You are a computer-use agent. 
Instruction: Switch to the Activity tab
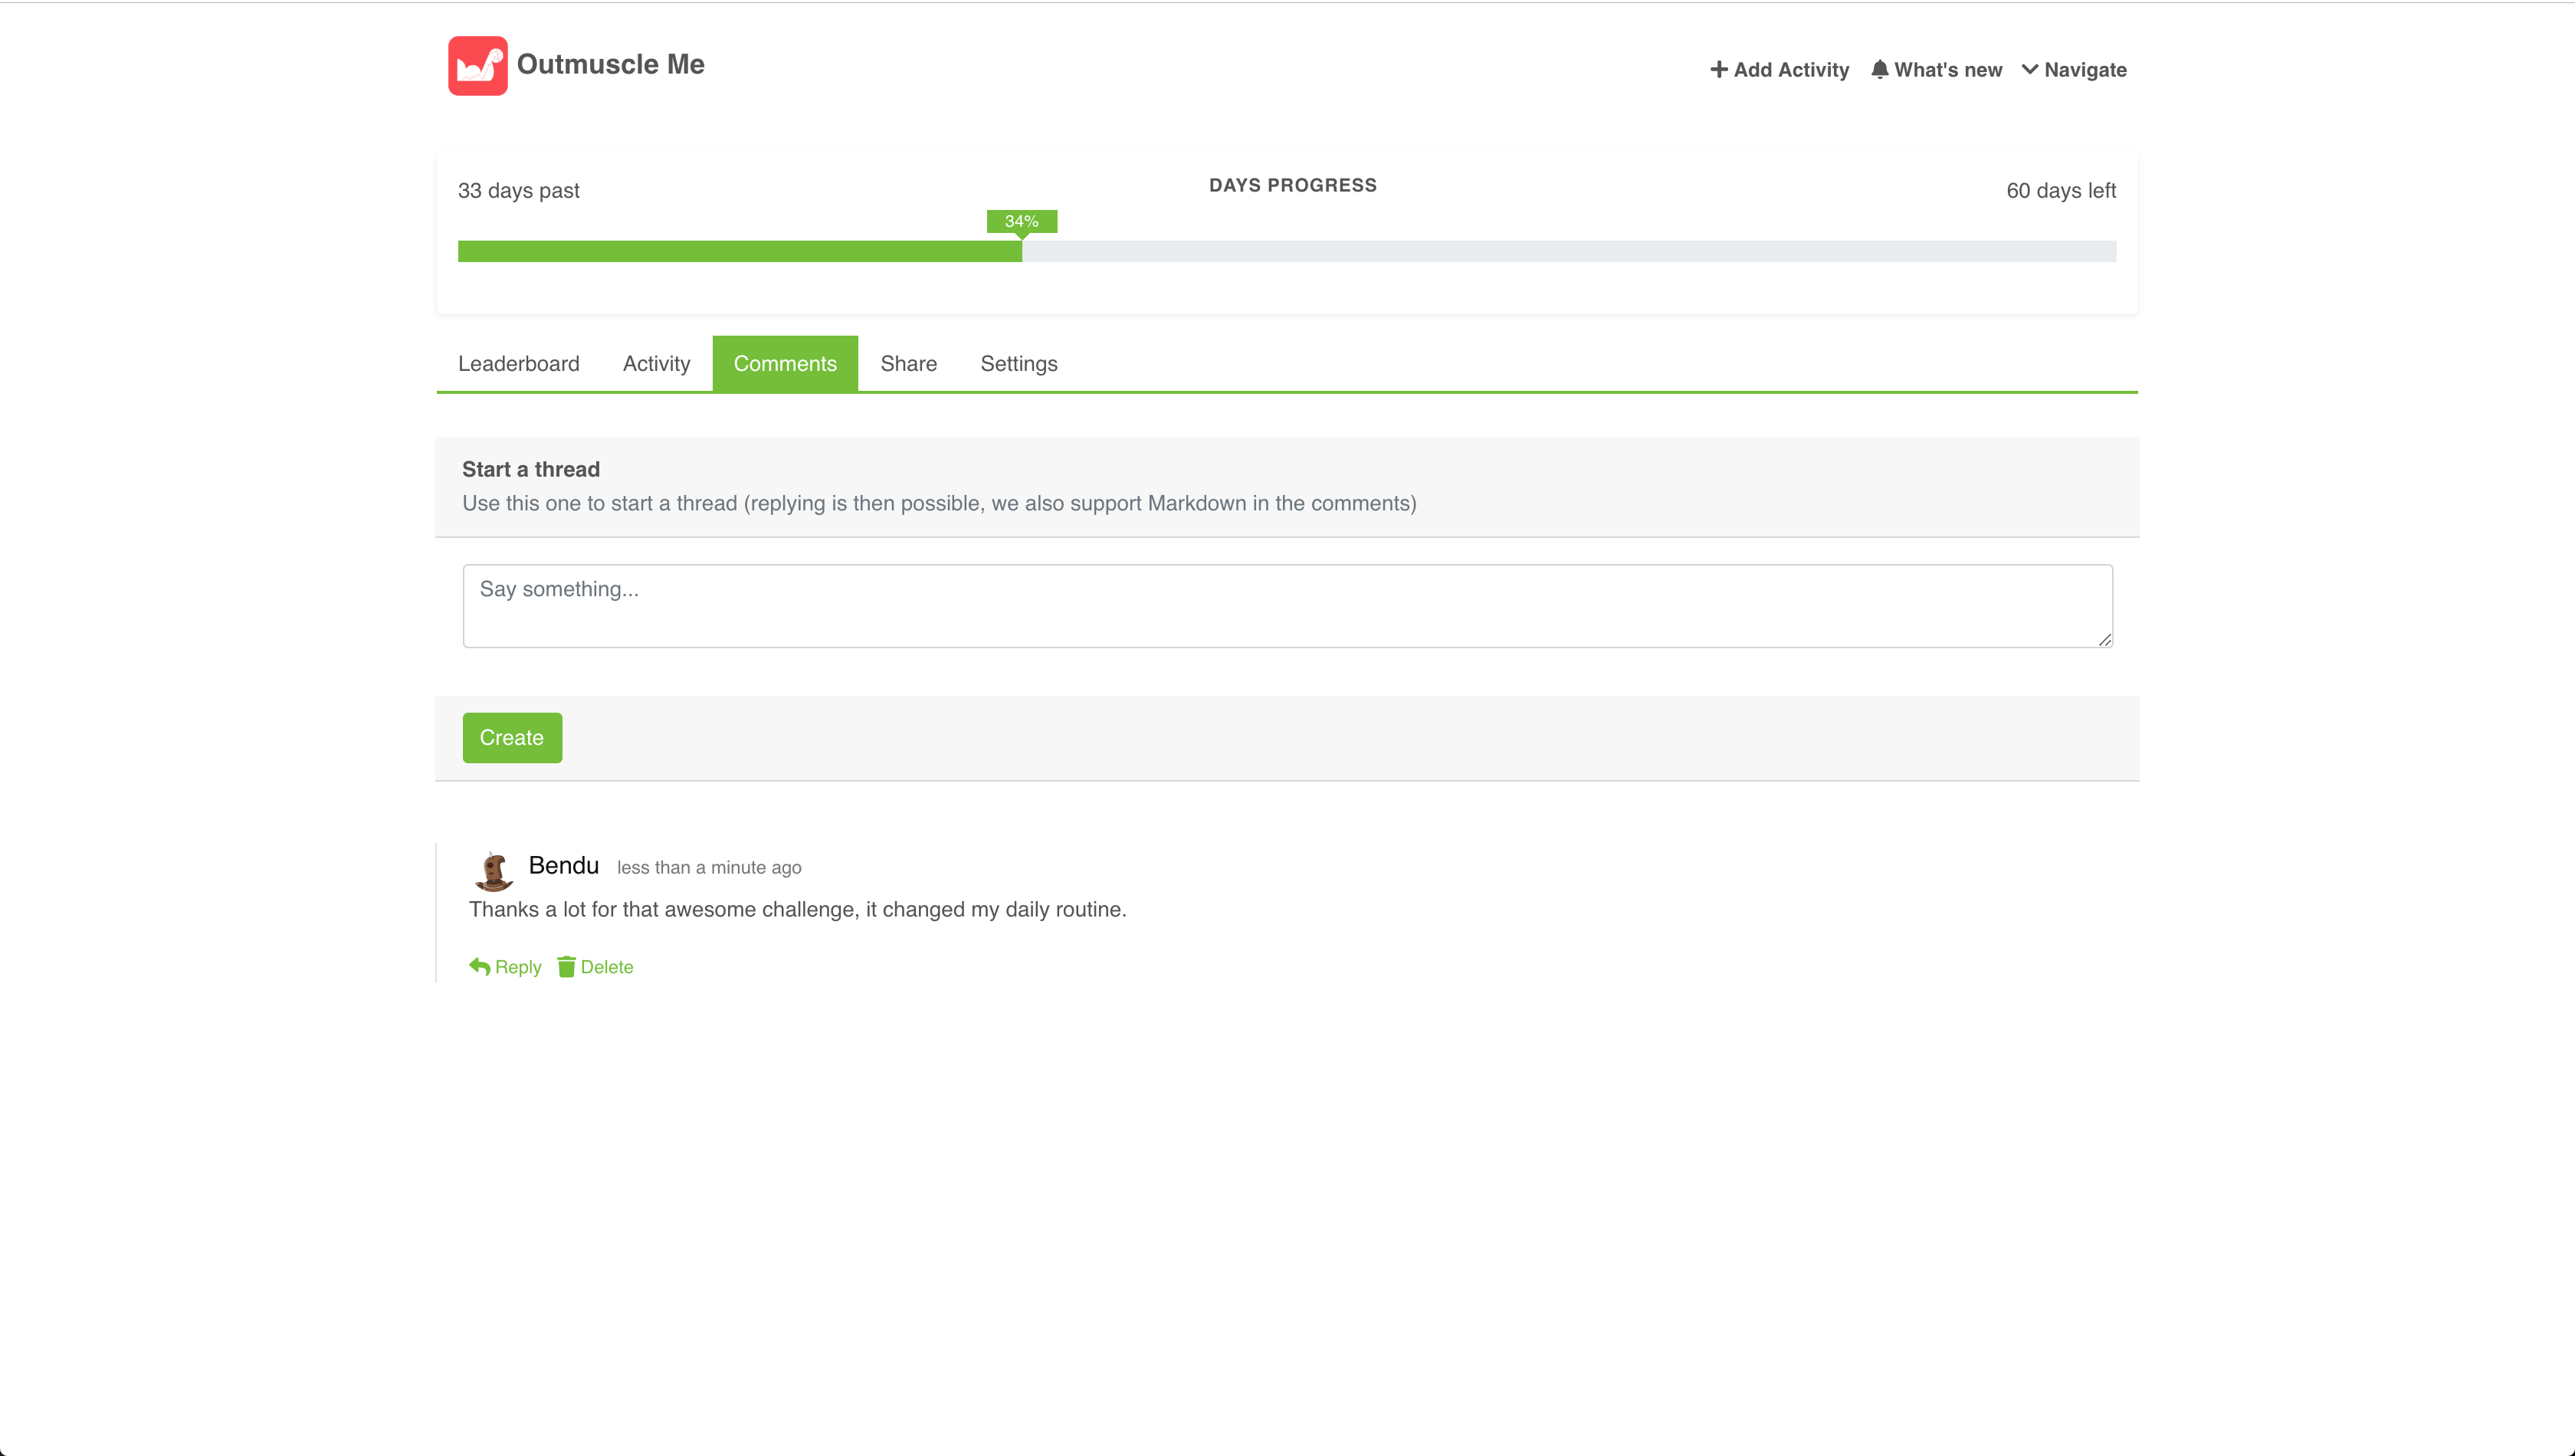[x=656, y=364]
